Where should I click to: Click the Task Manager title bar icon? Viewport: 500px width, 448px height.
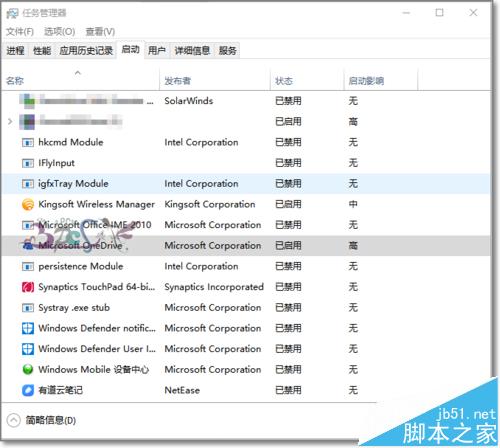tap(12, 14)
